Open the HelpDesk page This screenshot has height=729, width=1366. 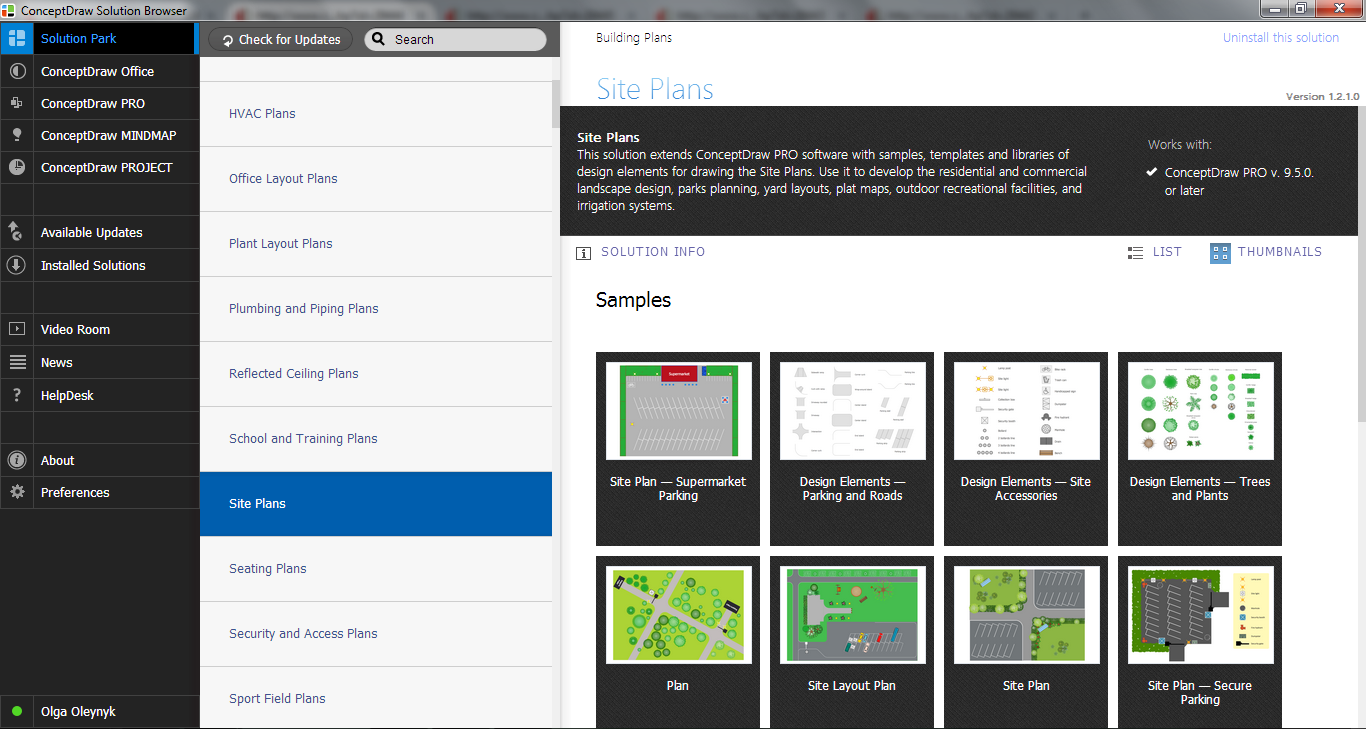point(100,395)
